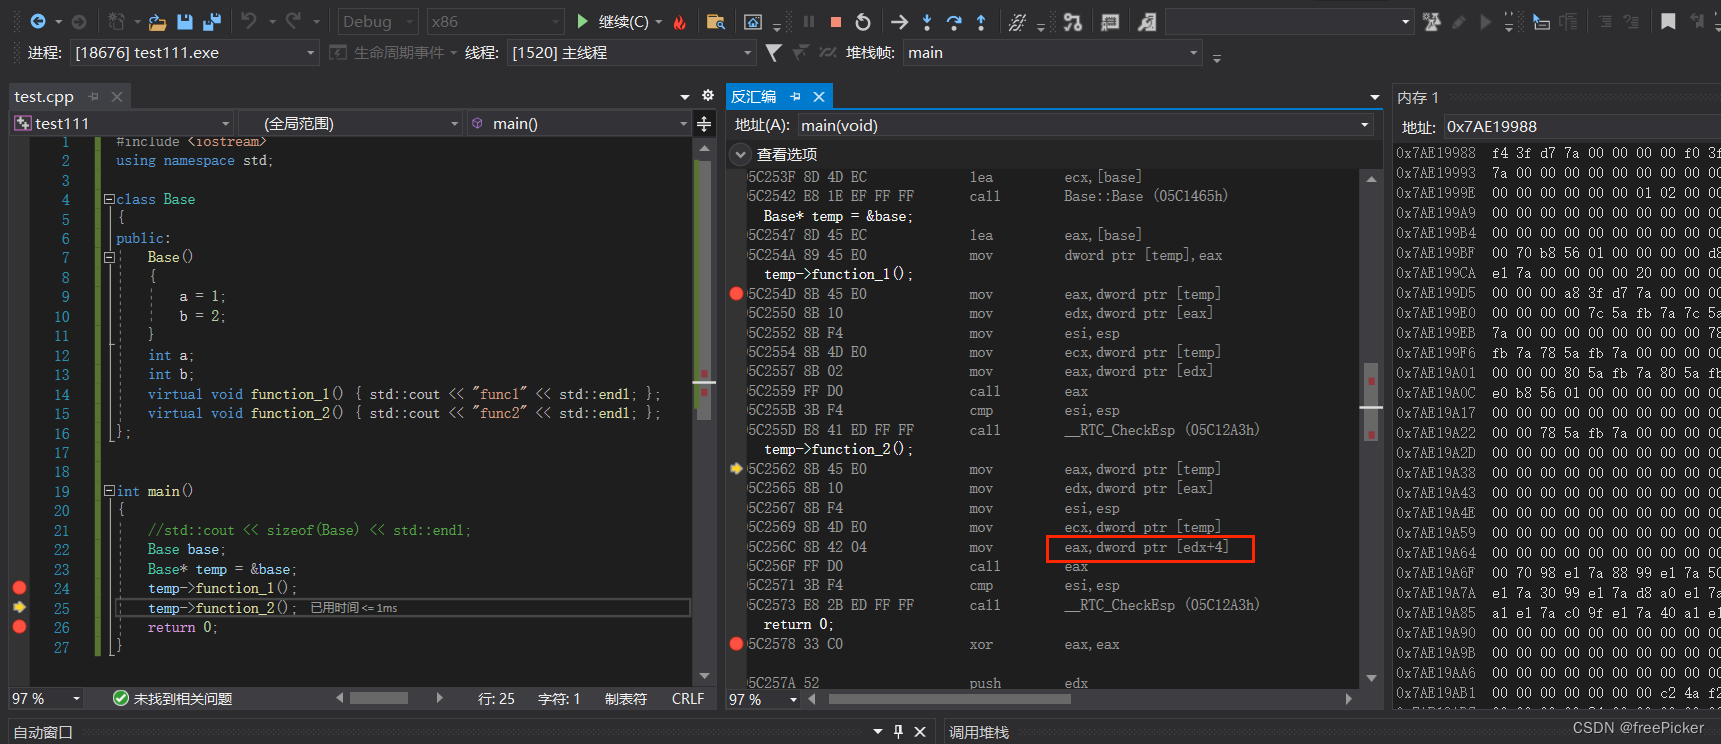Click the Stop Debugging red square
Image resolution: width=1721 pixels, height=744 pixels.
[836, 21]
